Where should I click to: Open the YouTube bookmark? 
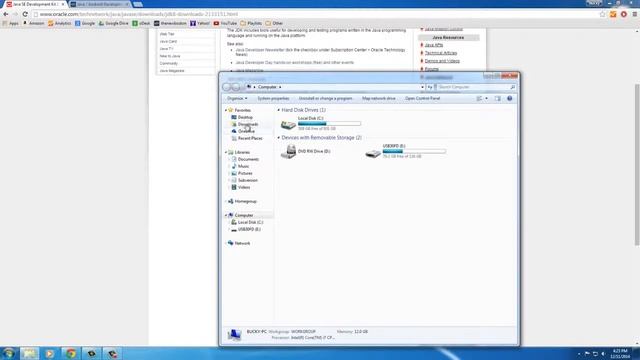tap(225, 23)
